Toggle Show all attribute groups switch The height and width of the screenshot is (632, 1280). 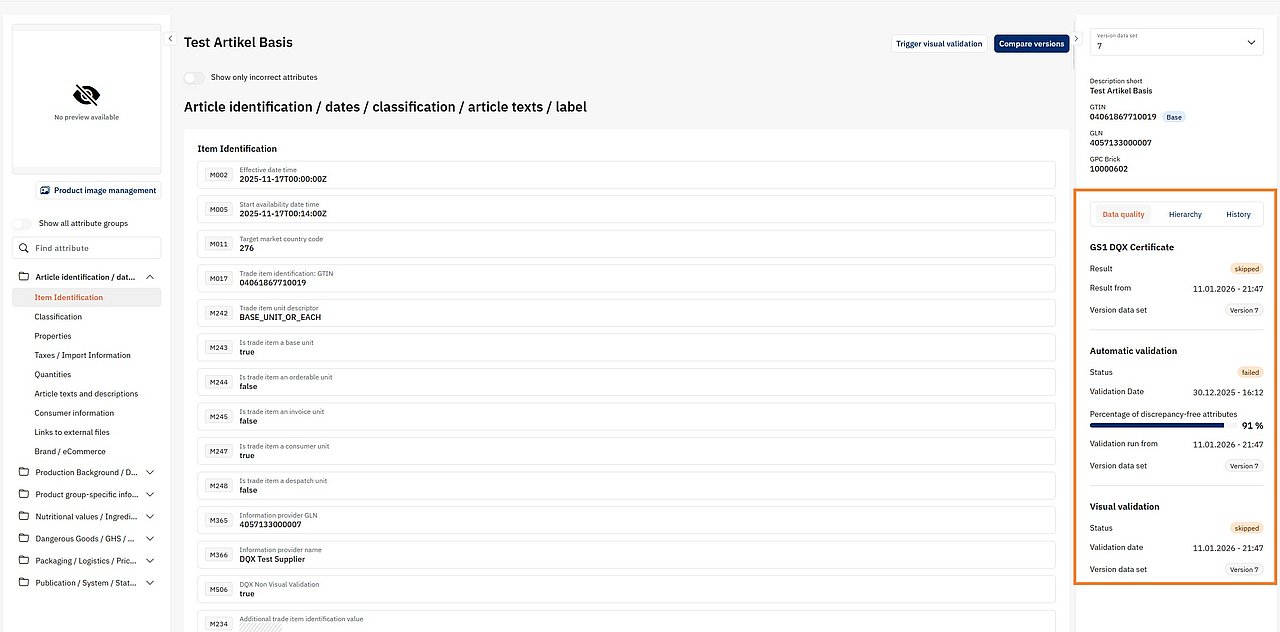coord(22,224)
